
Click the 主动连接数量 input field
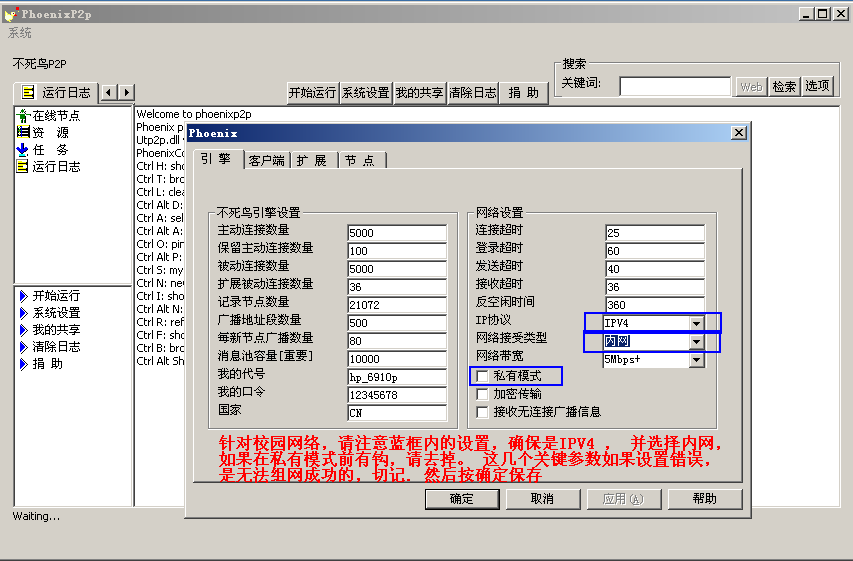[396, 233]
